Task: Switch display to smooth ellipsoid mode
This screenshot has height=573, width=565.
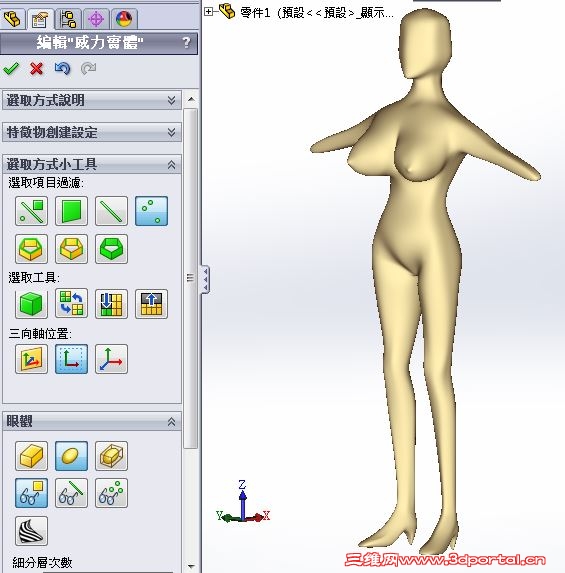Action: pyautogui.click(x=71, y=456)
